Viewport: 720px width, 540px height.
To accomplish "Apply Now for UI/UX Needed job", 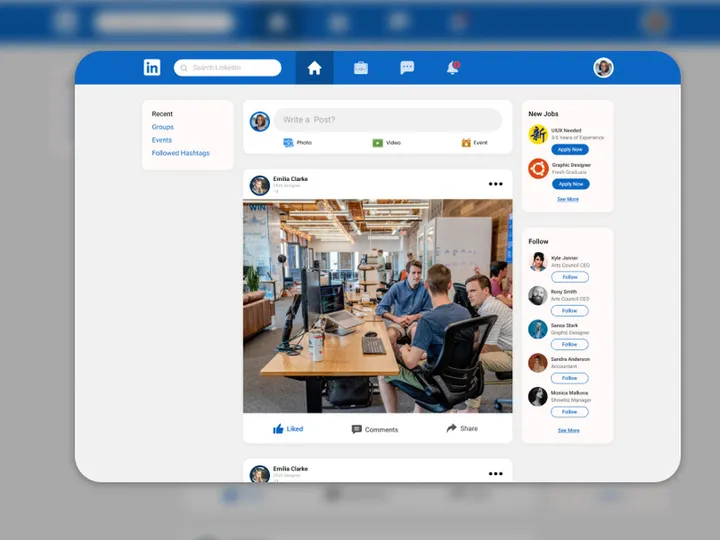I will pos(570,150).
